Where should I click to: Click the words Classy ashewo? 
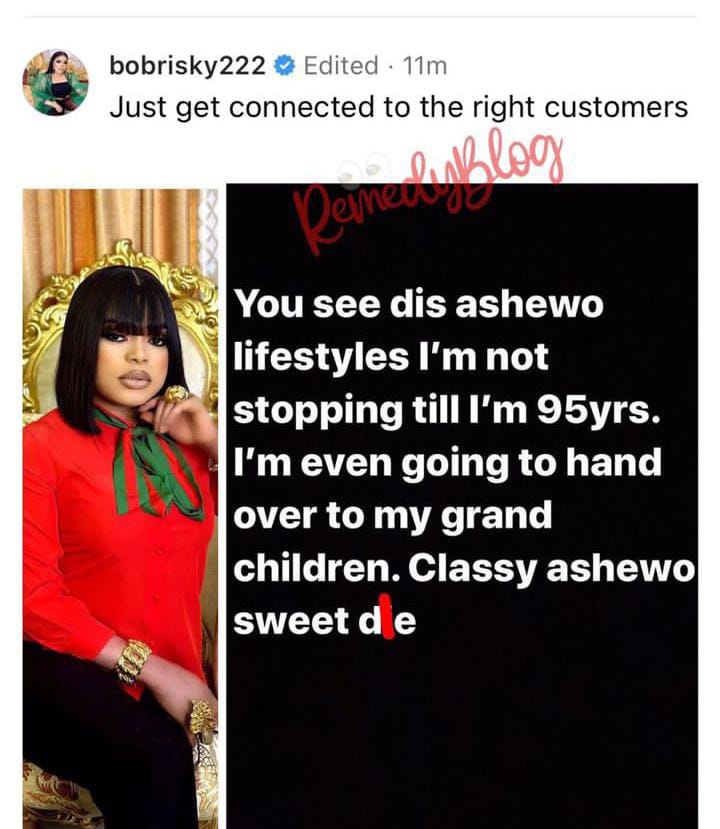(x=551, y=569)
